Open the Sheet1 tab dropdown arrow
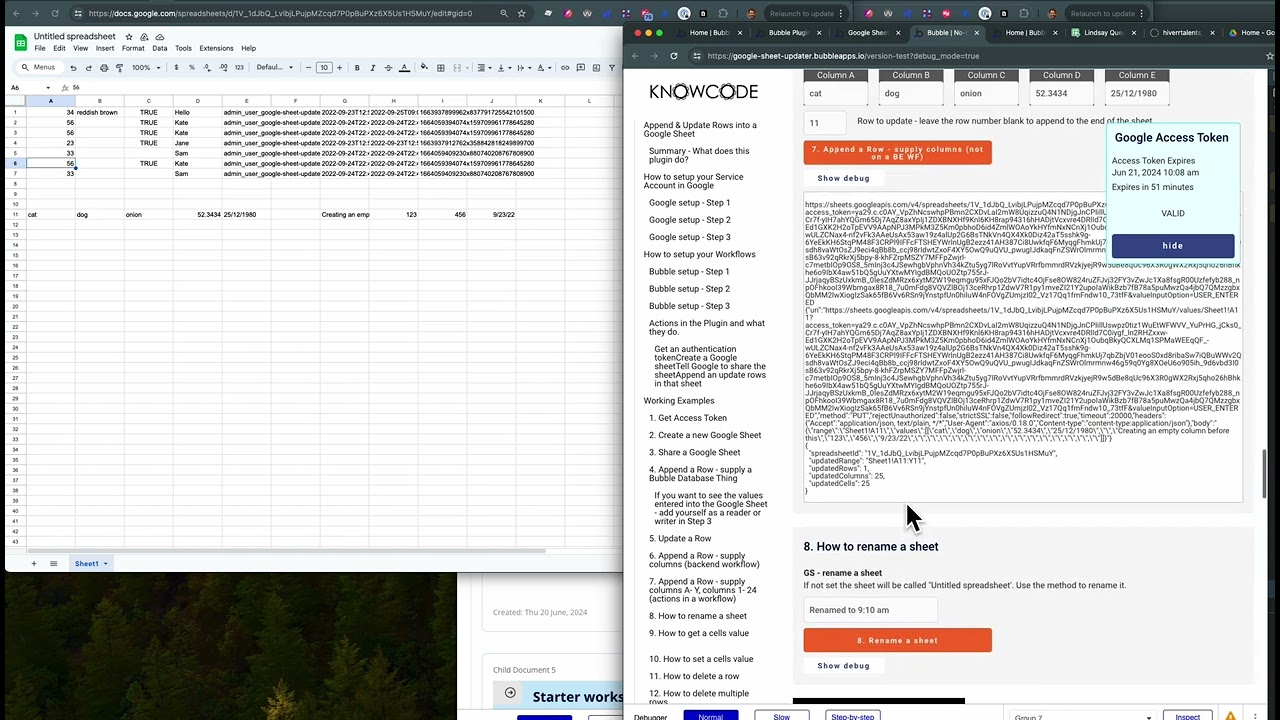 [105, 564]
